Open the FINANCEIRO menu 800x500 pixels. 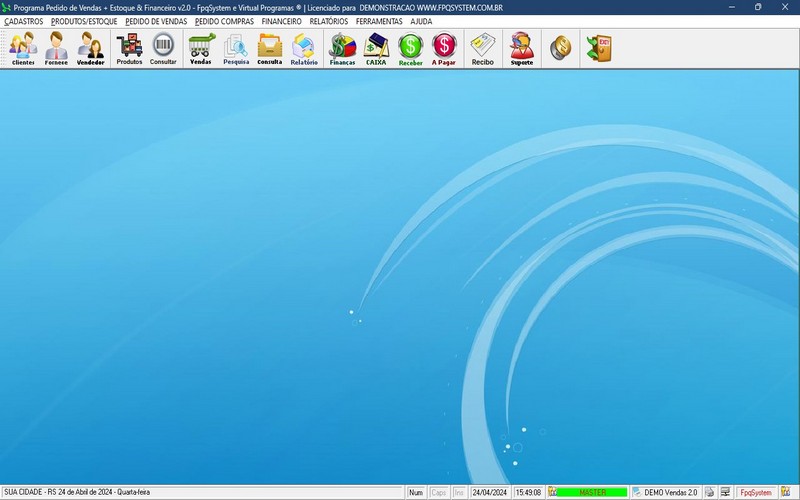(281, 21)
